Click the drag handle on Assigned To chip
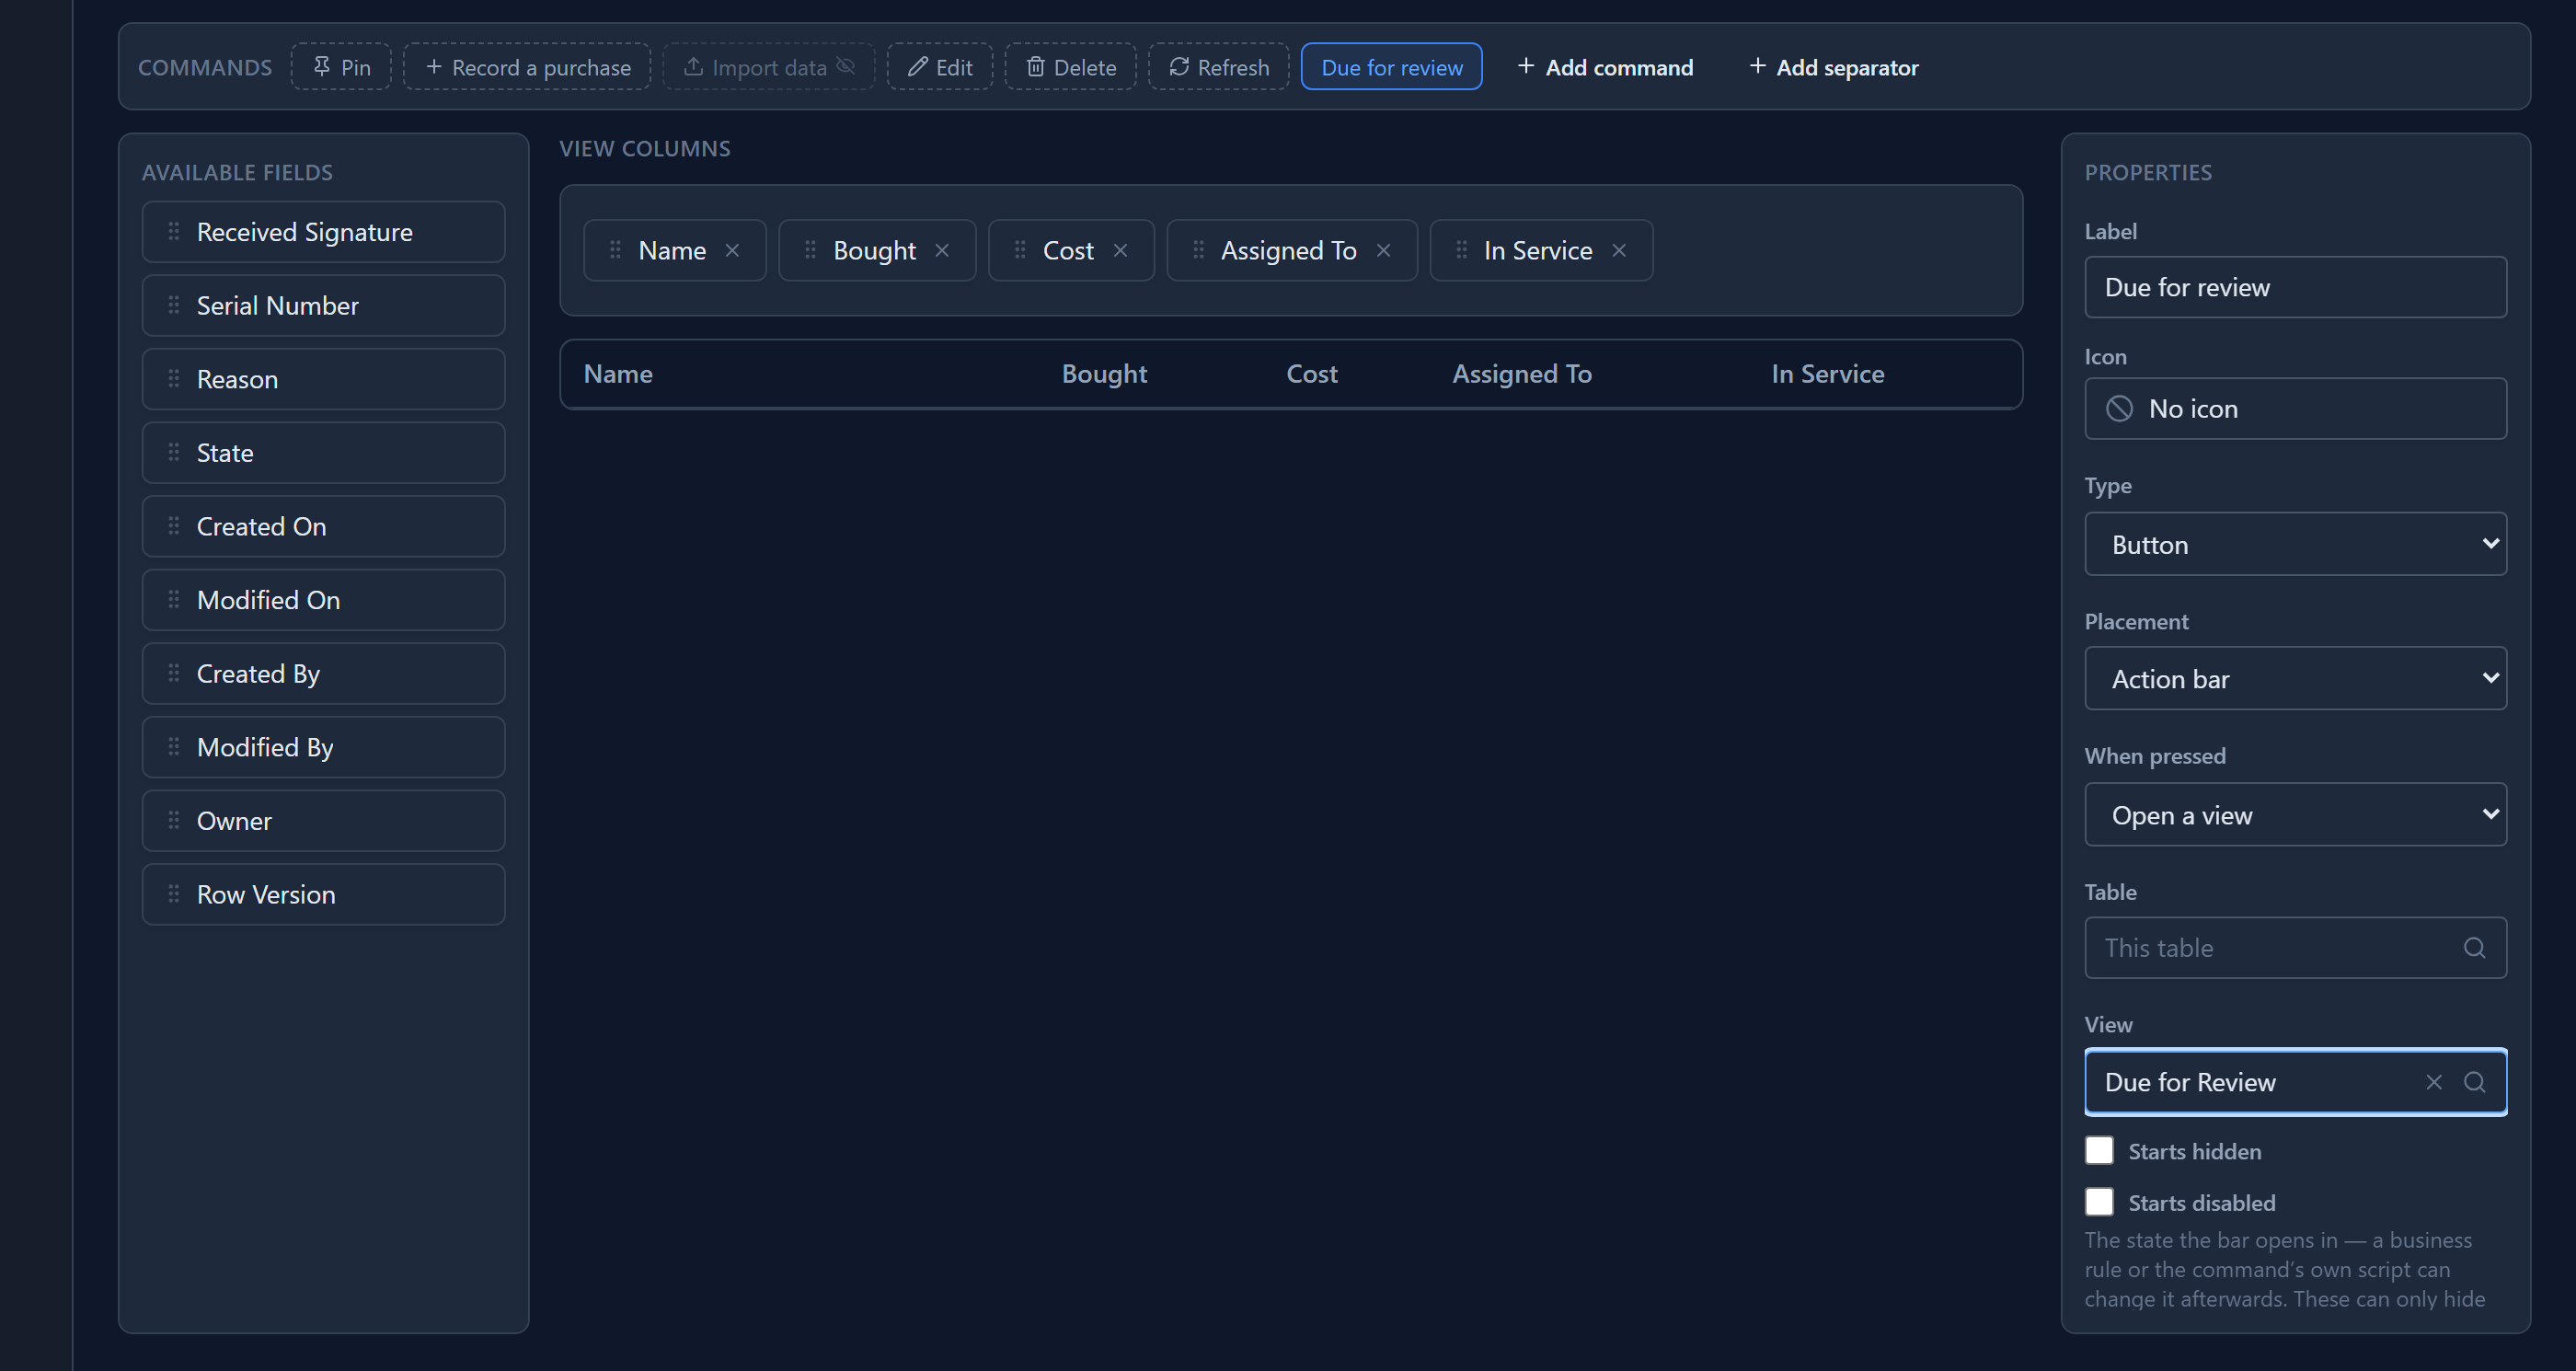 1198,250
